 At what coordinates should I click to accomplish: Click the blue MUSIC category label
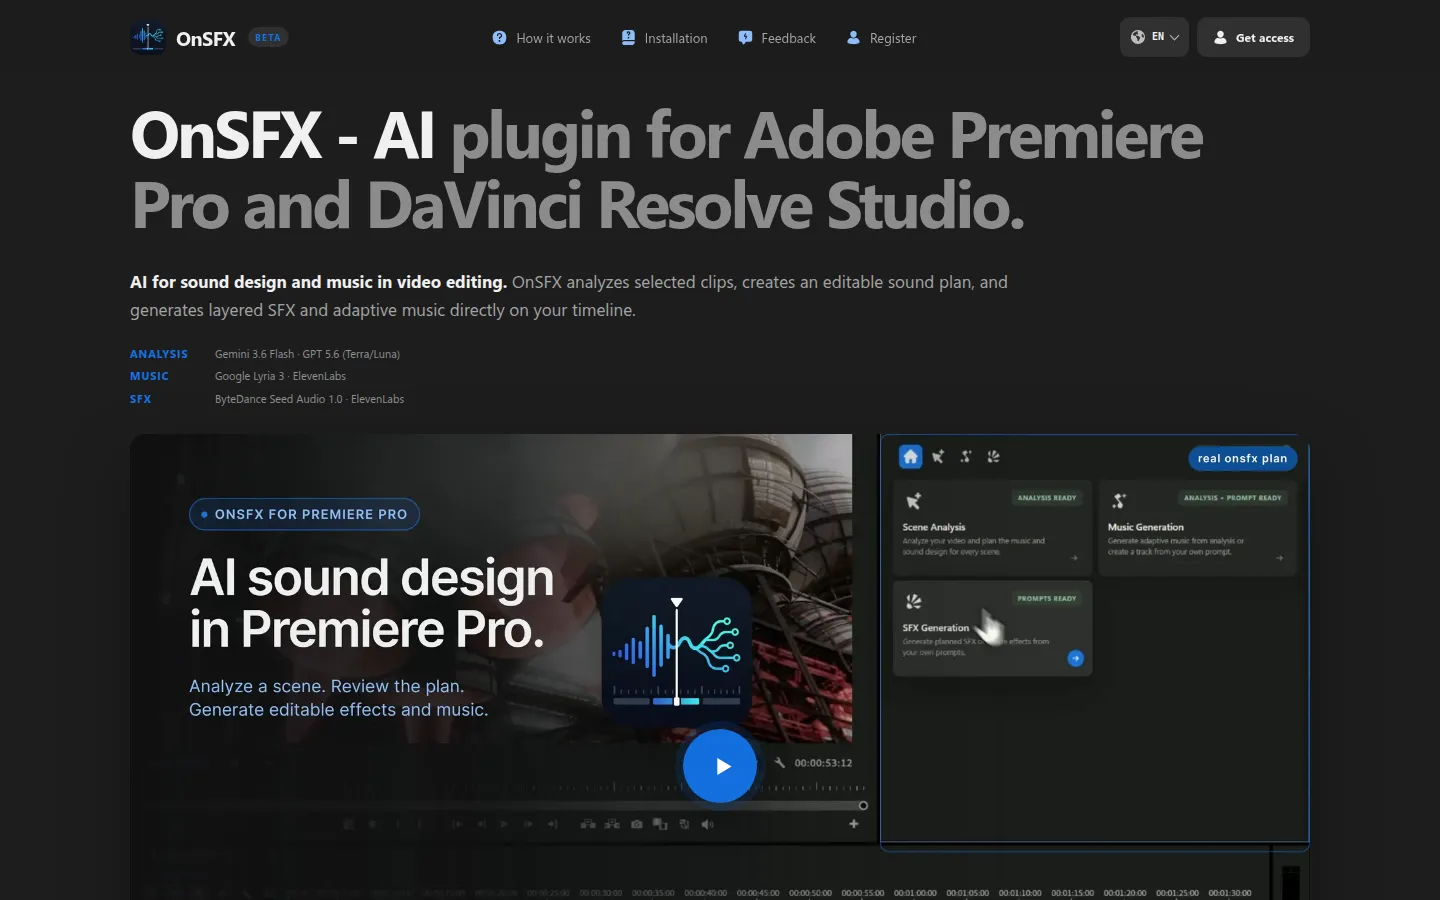pyautogui.click(x=149, y=376)
